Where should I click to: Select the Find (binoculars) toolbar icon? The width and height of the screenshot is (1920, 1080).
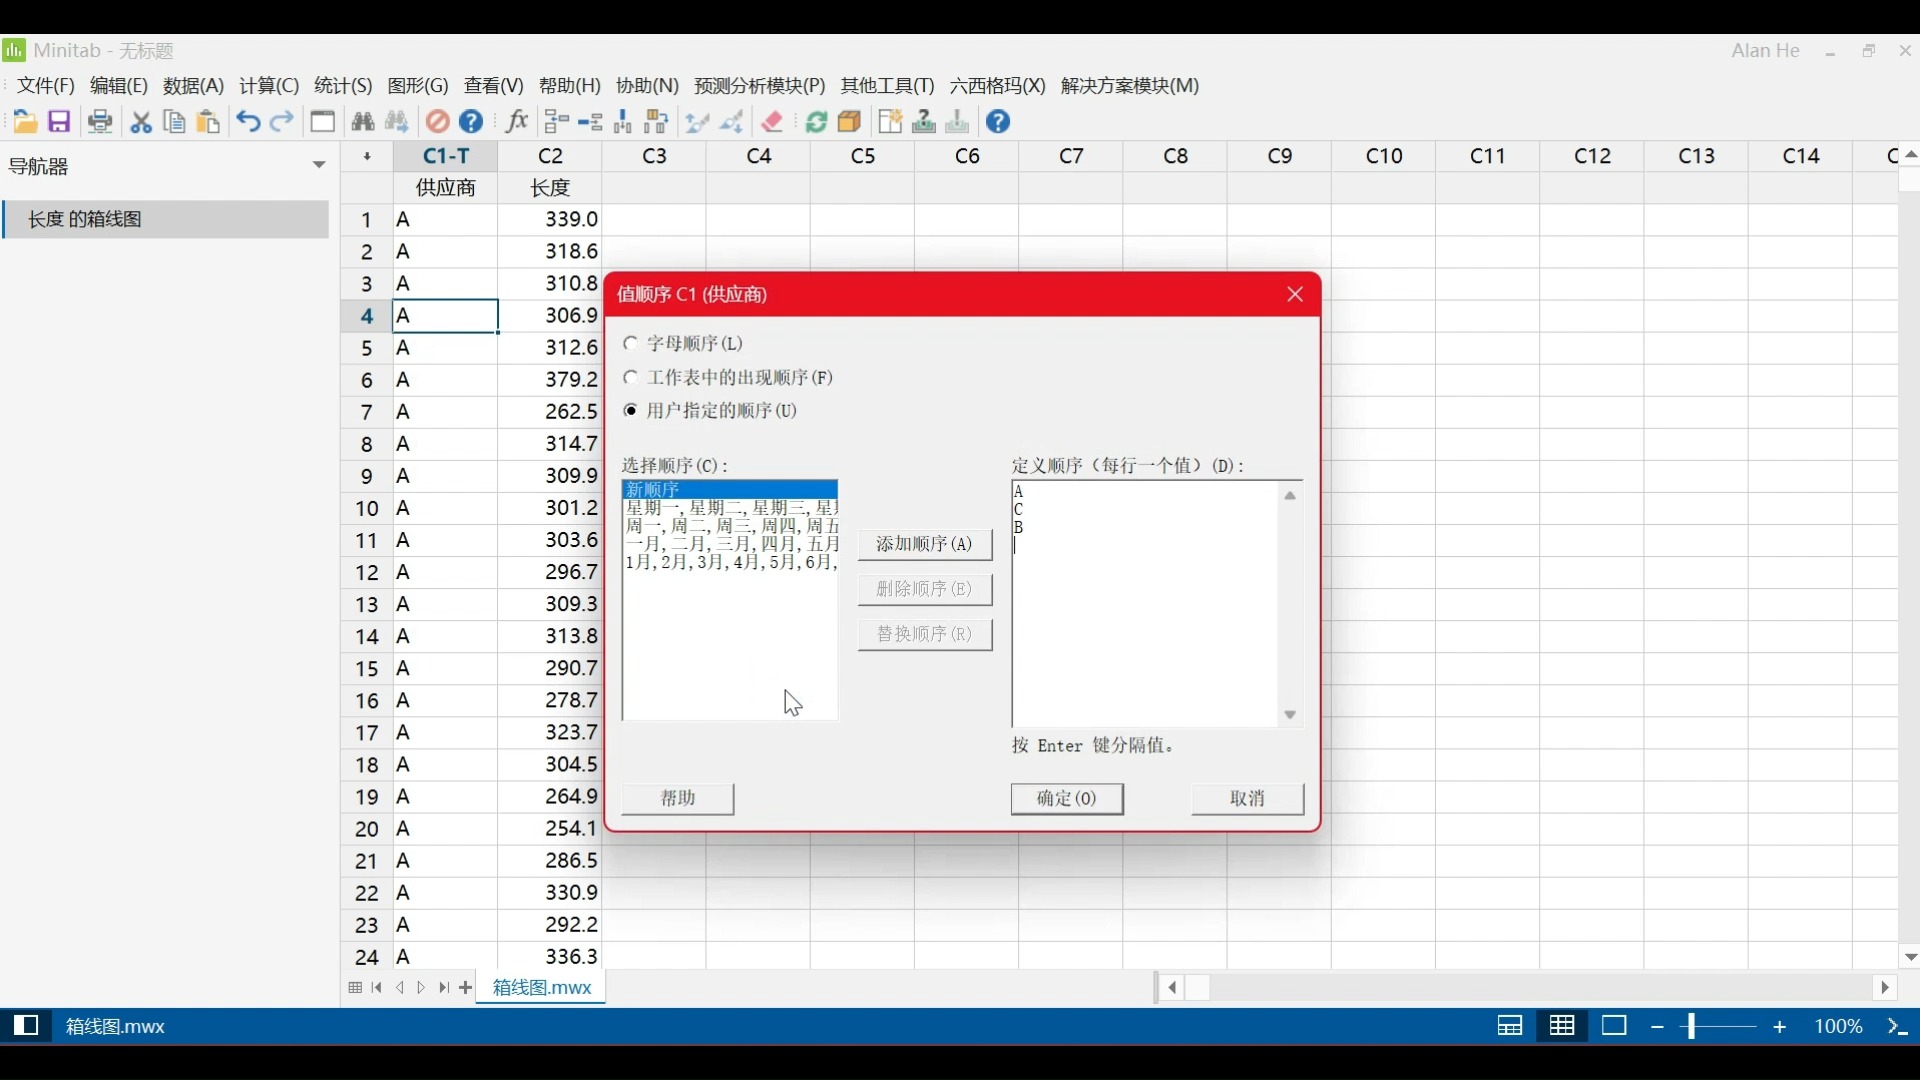(363, 121)
